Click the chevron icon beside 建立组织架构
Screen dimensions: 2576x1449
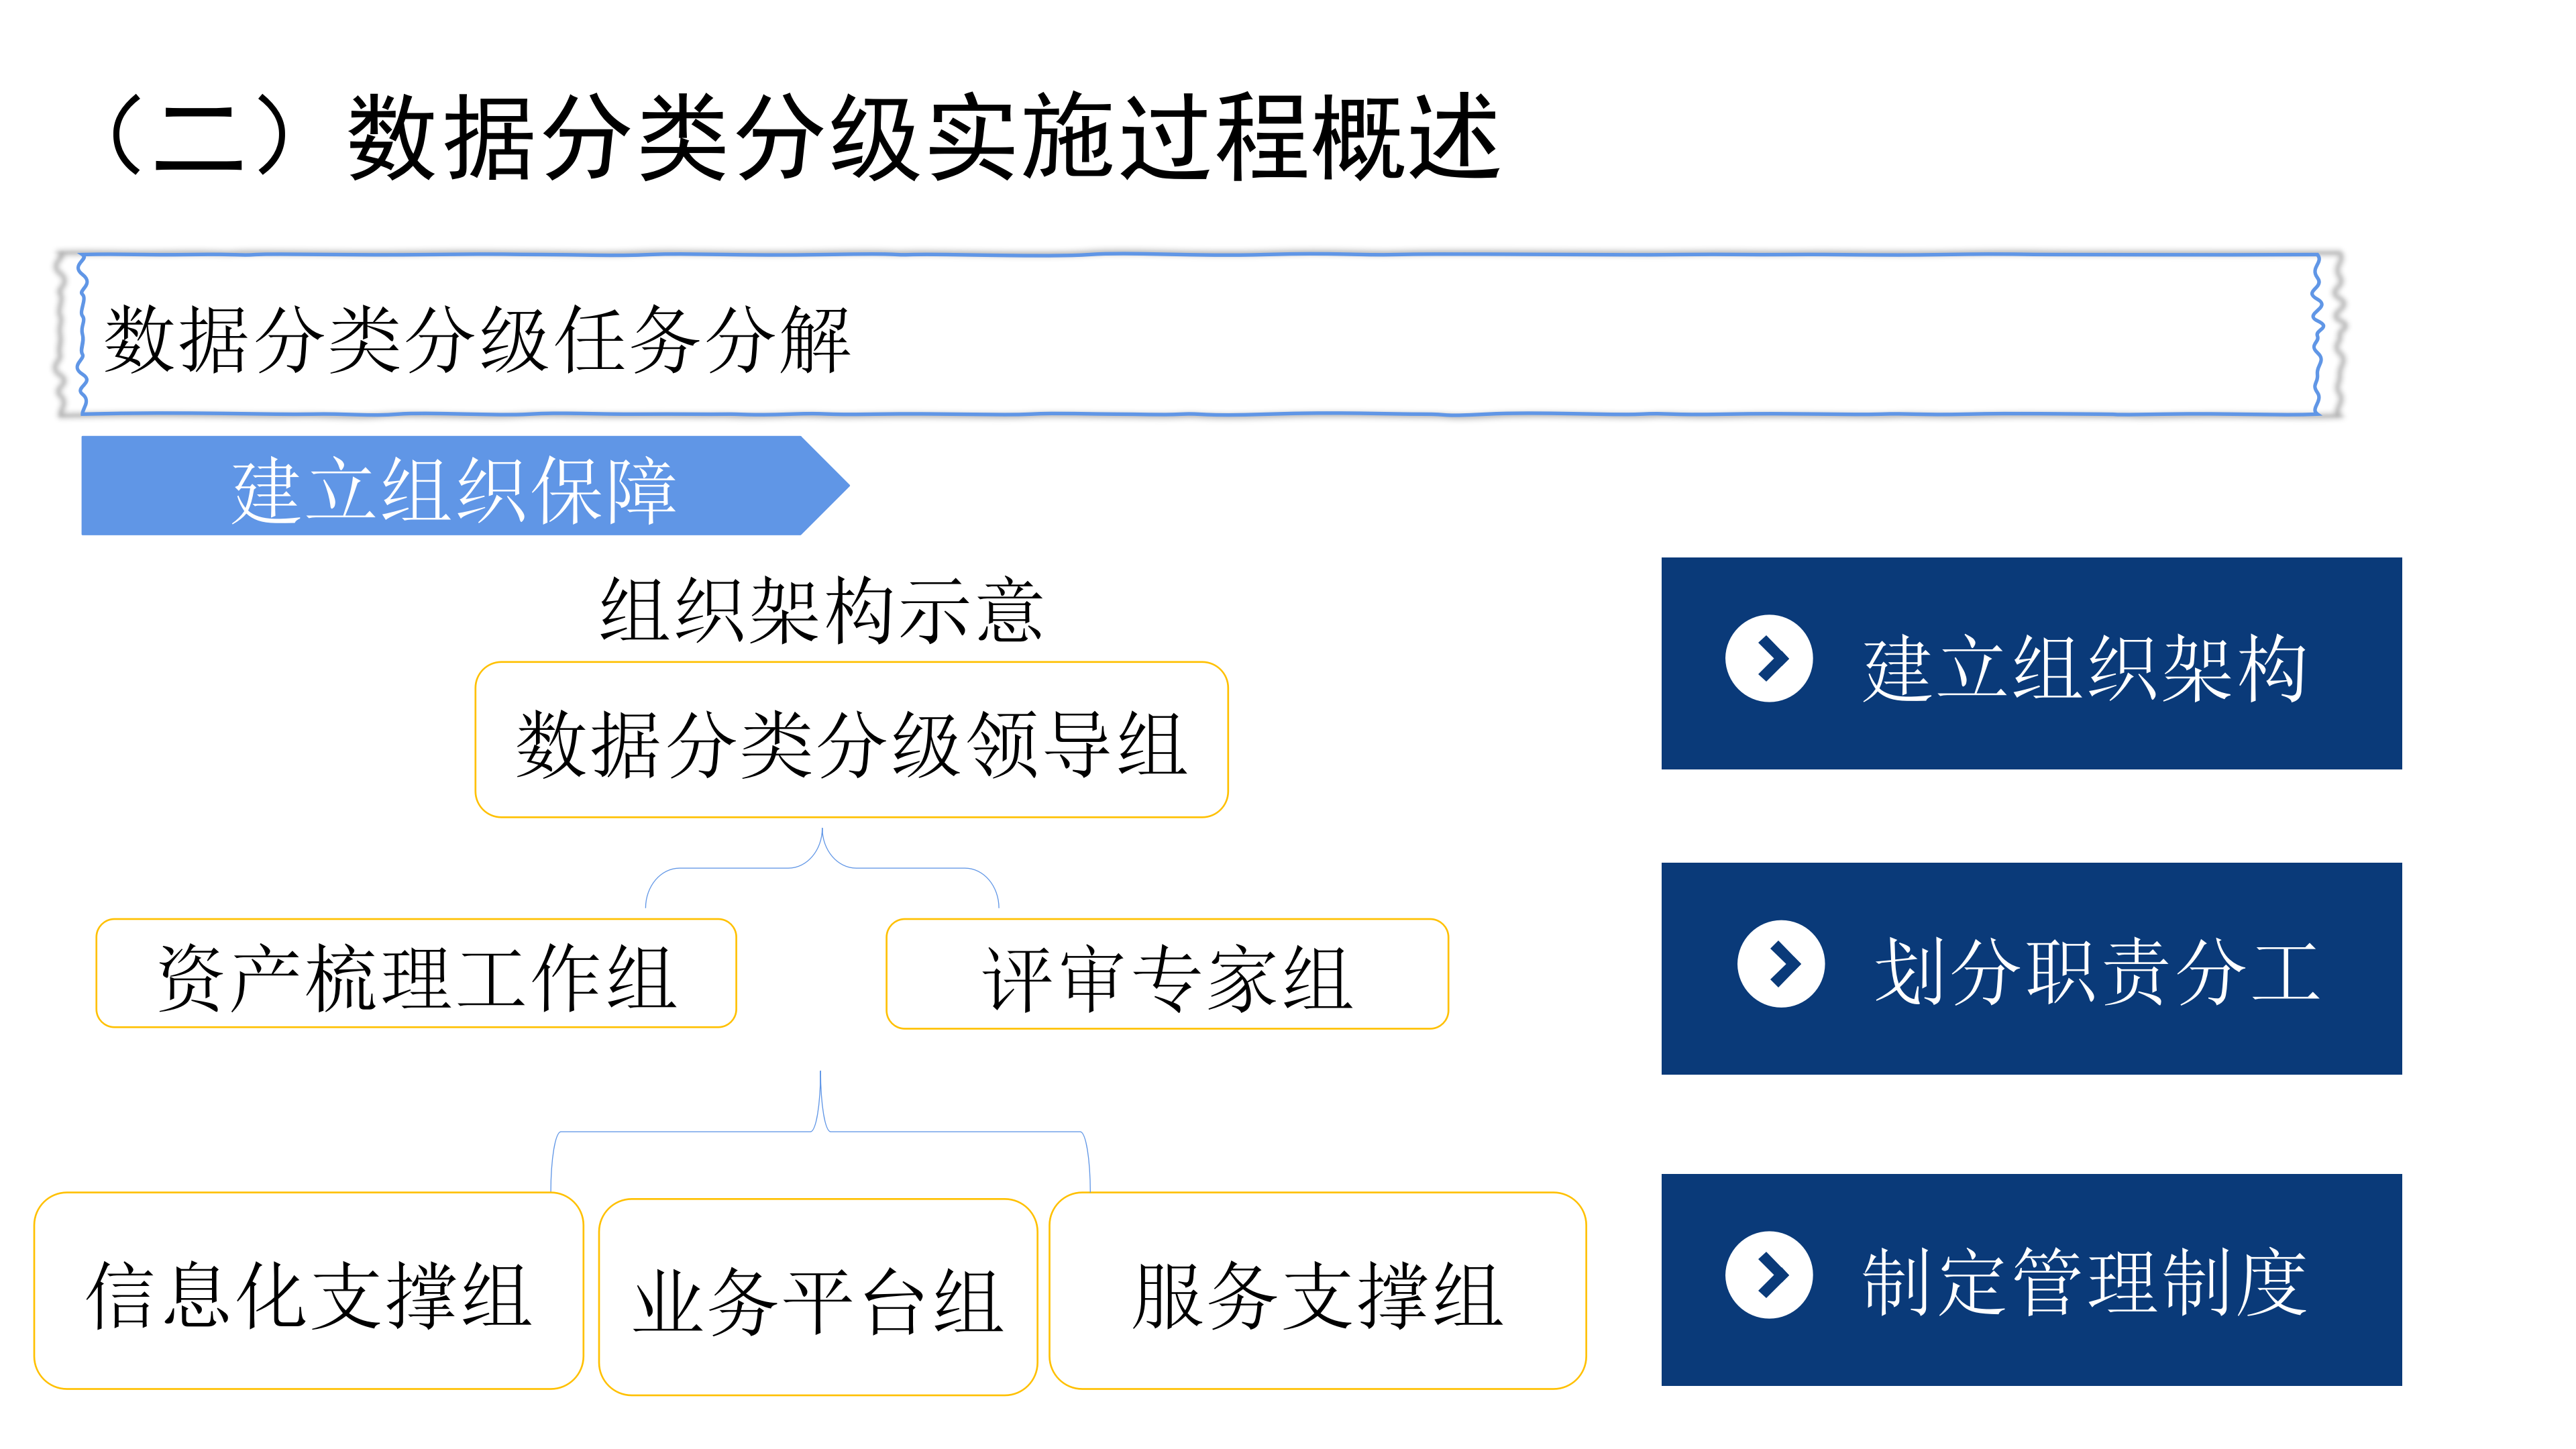click(x=1768, y=658)
